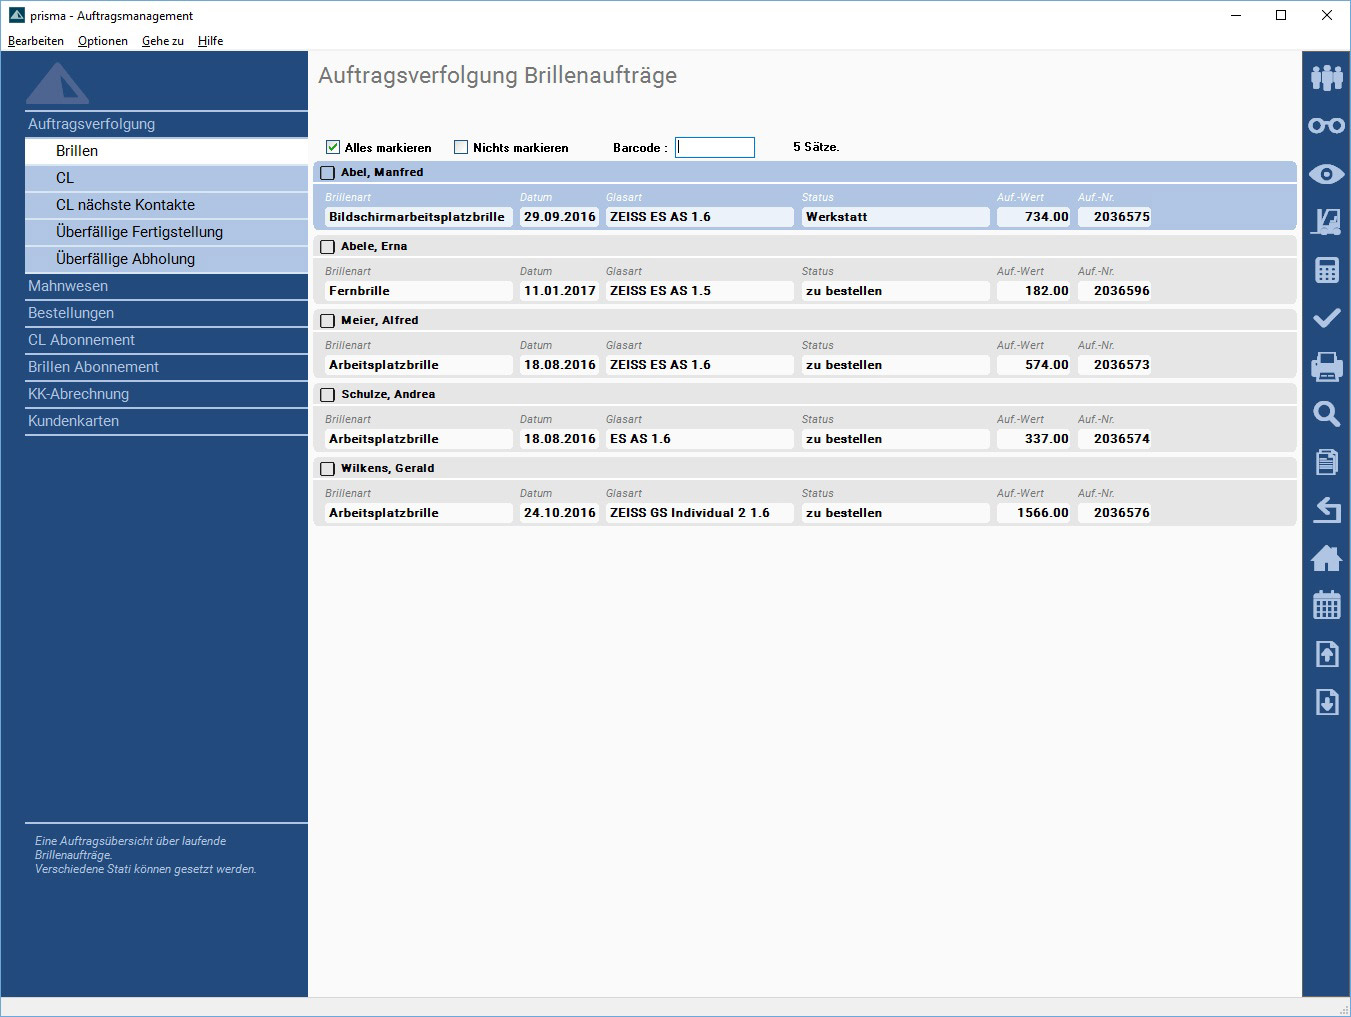Click the back arrow icon

[1327, 510]
